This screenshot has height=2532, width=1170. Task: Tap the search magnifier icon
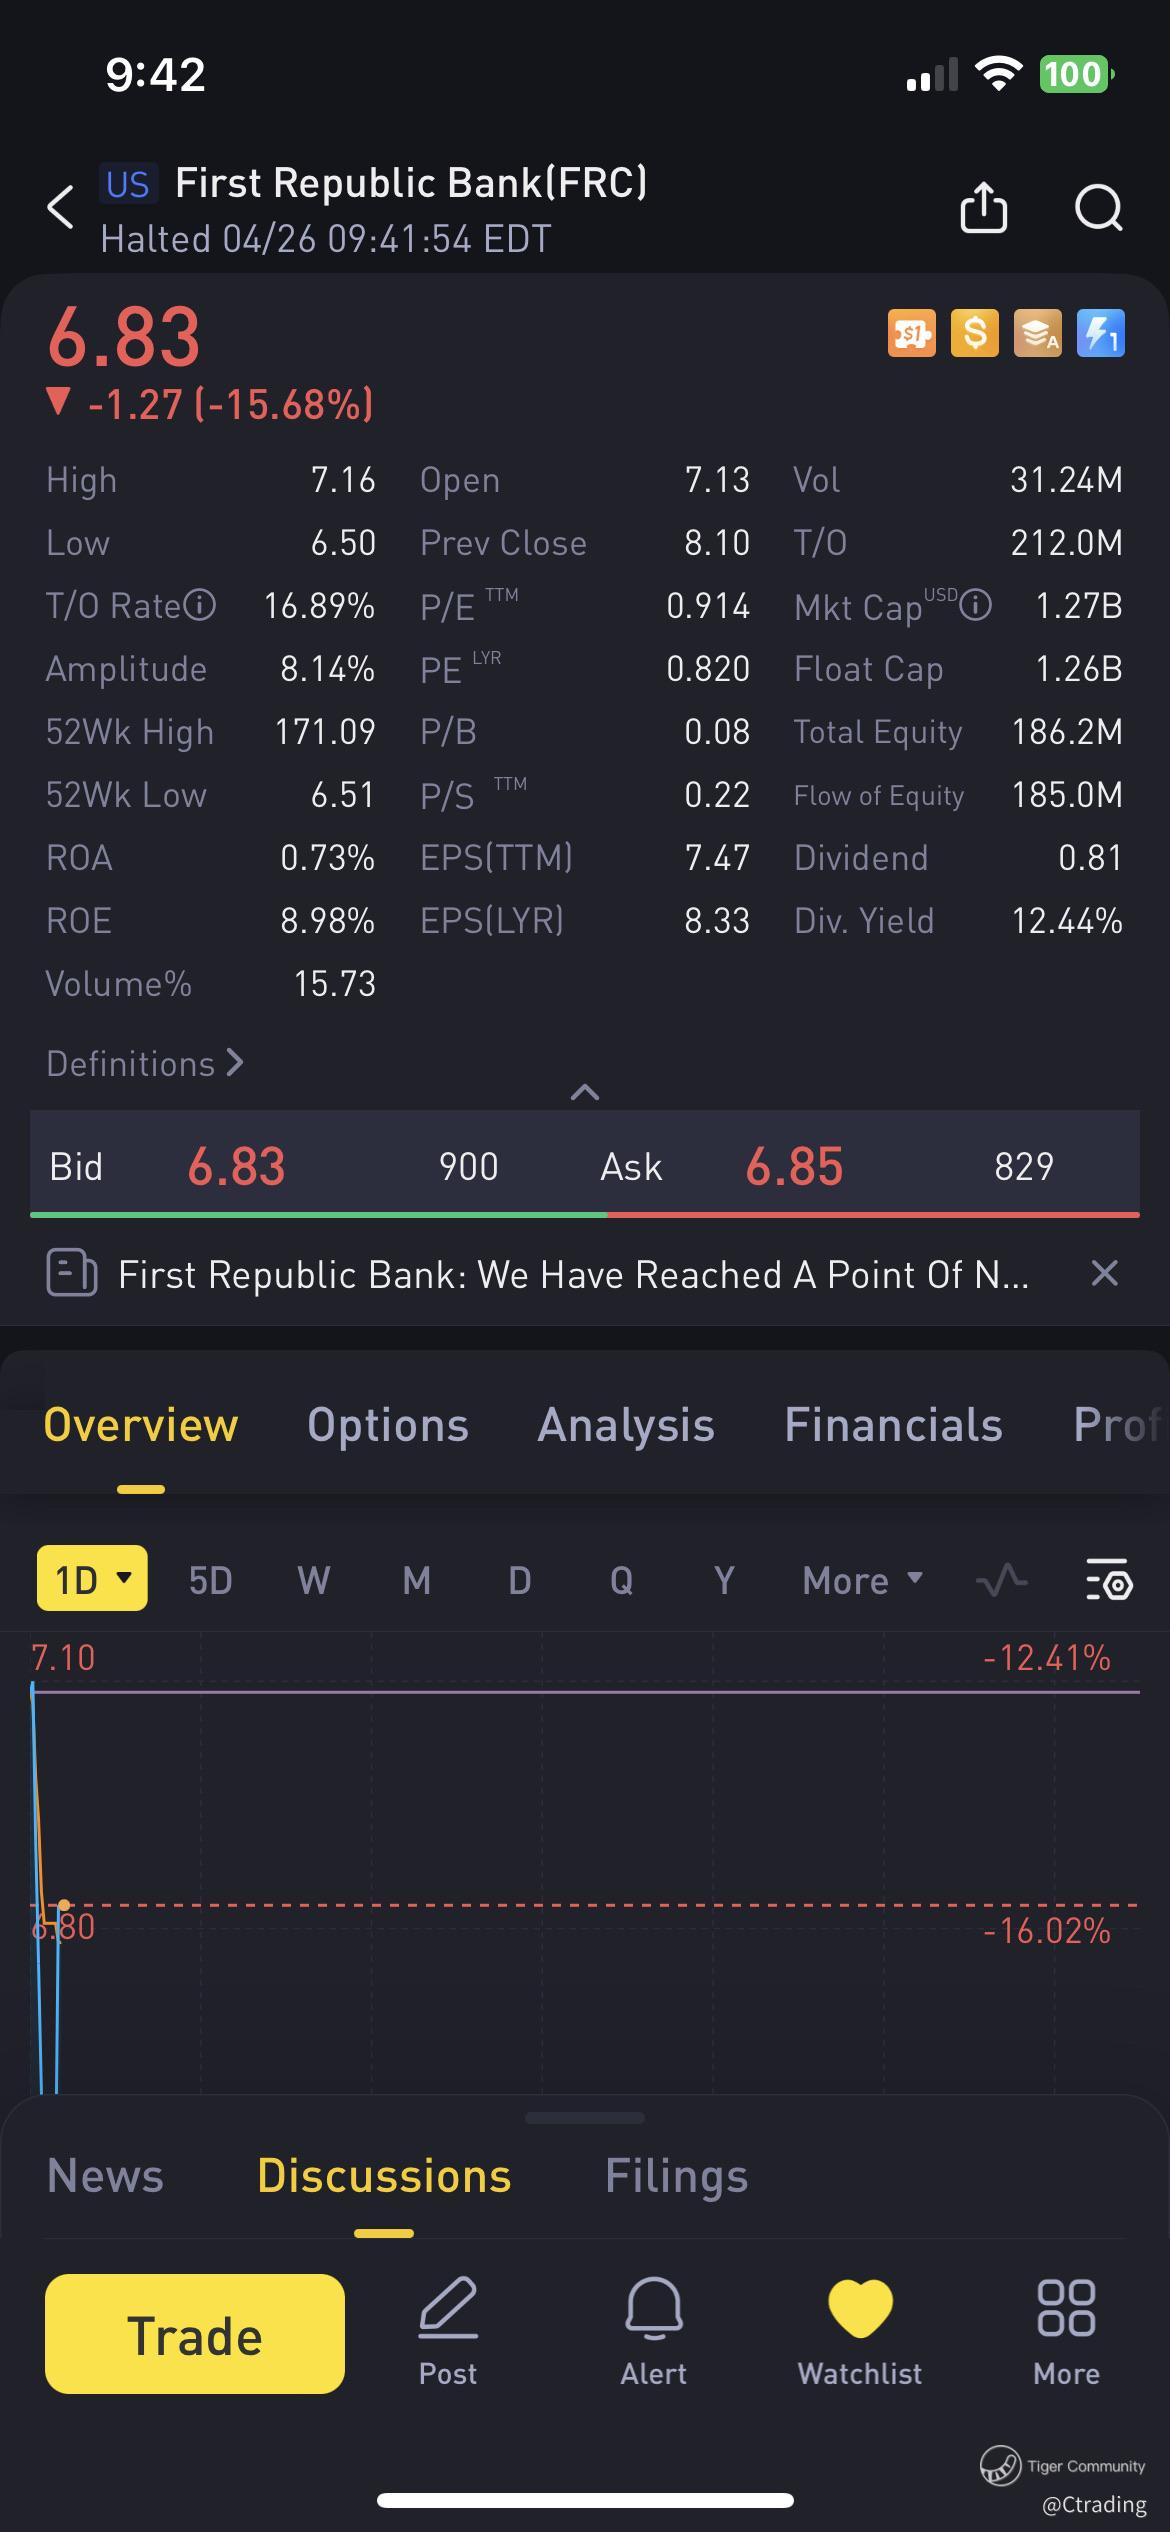pos(1098,208)
